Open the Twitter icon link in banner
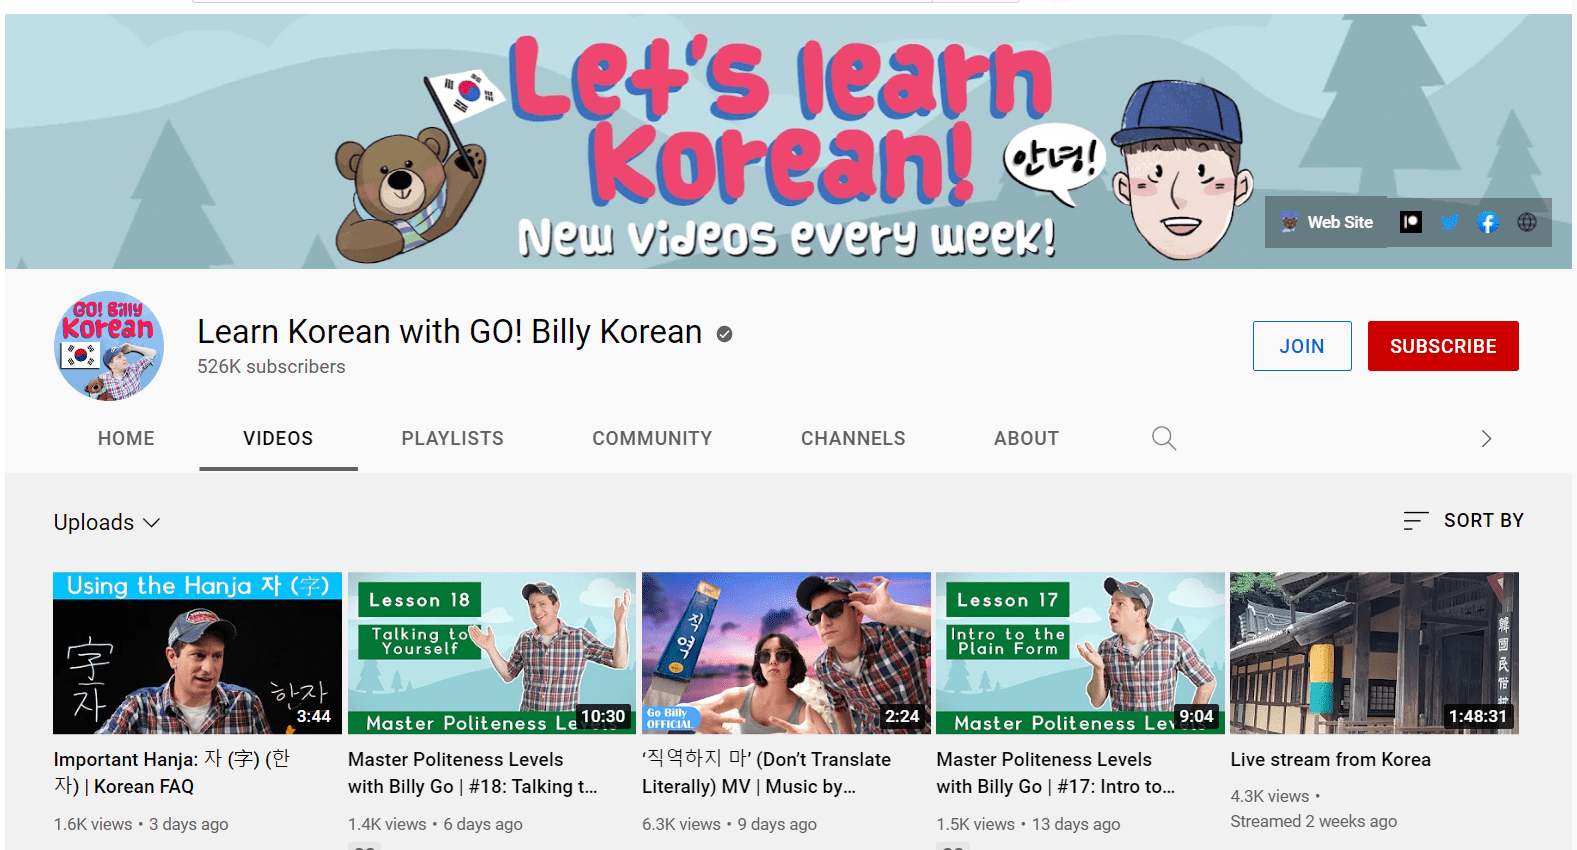 [1449, 222]
